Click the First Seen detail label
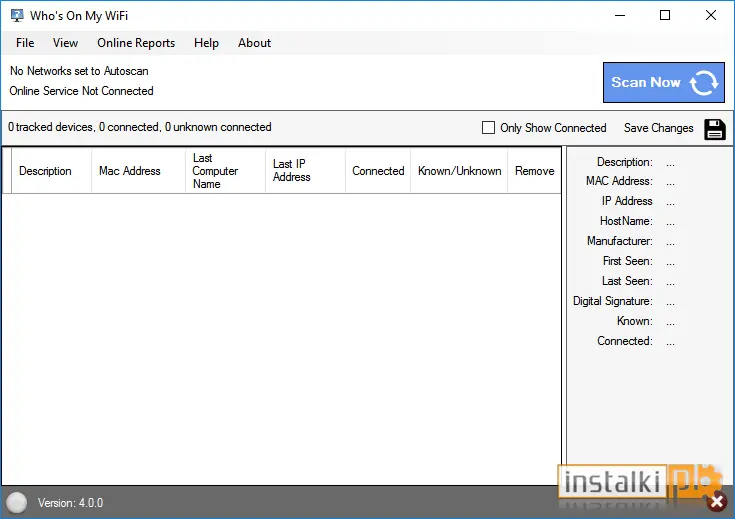The image size is (735, 519). pos(628,261)
